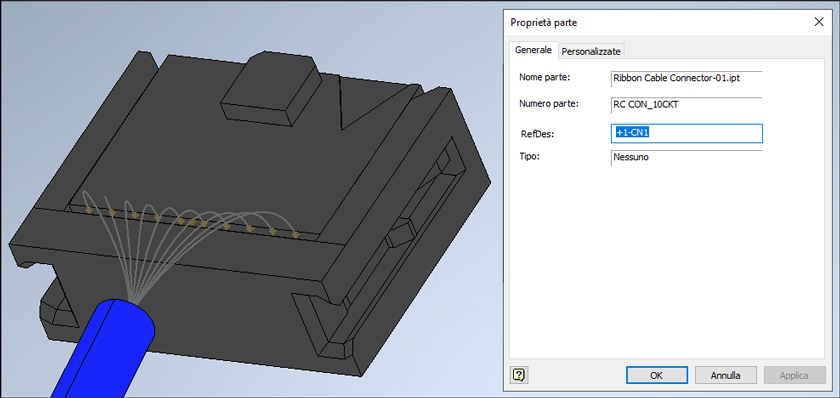The width and height of the screenshot is (840, 398).
Task: Click the Applica button
Action: click(794, 376)
